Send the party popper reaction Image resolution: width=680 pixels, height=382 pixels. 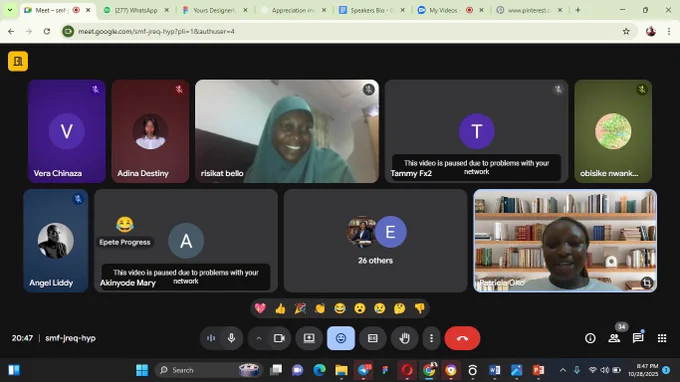point(300,308)
